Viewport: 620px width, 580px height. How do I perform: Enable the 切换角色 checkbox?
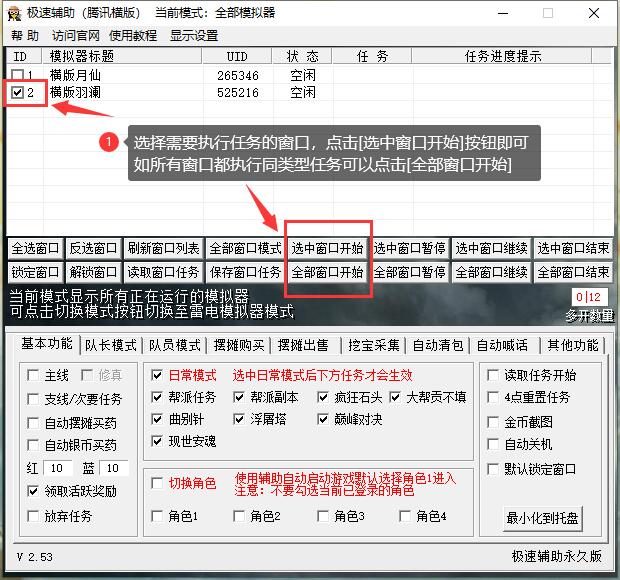coord(157,483)
